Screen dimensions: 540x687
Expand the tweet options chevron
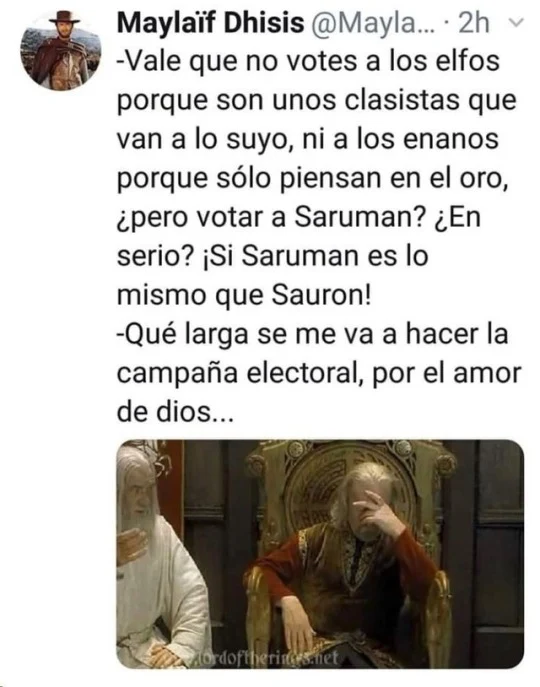518,22
